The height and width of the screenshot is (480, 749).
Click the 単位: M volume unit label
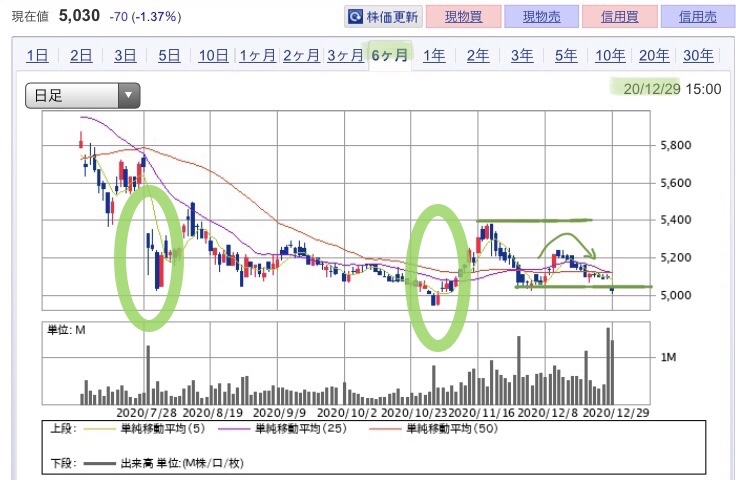66,330
